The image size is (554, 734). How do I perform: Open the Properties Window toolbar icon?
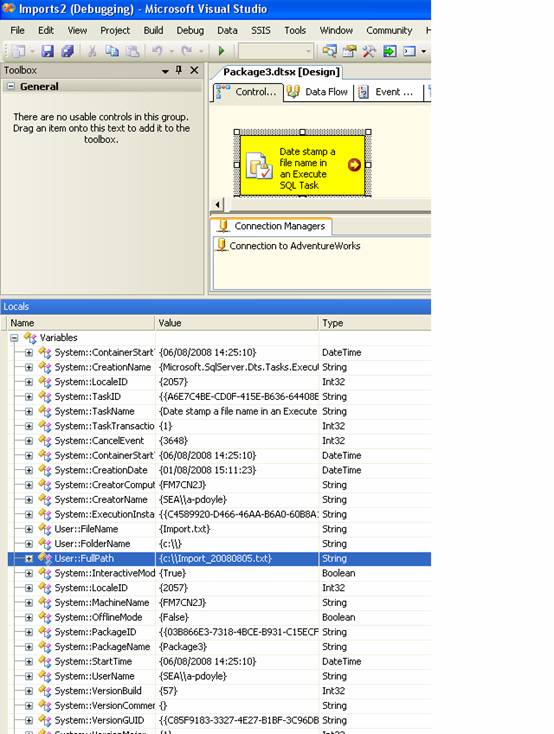(x=349, y=51)
